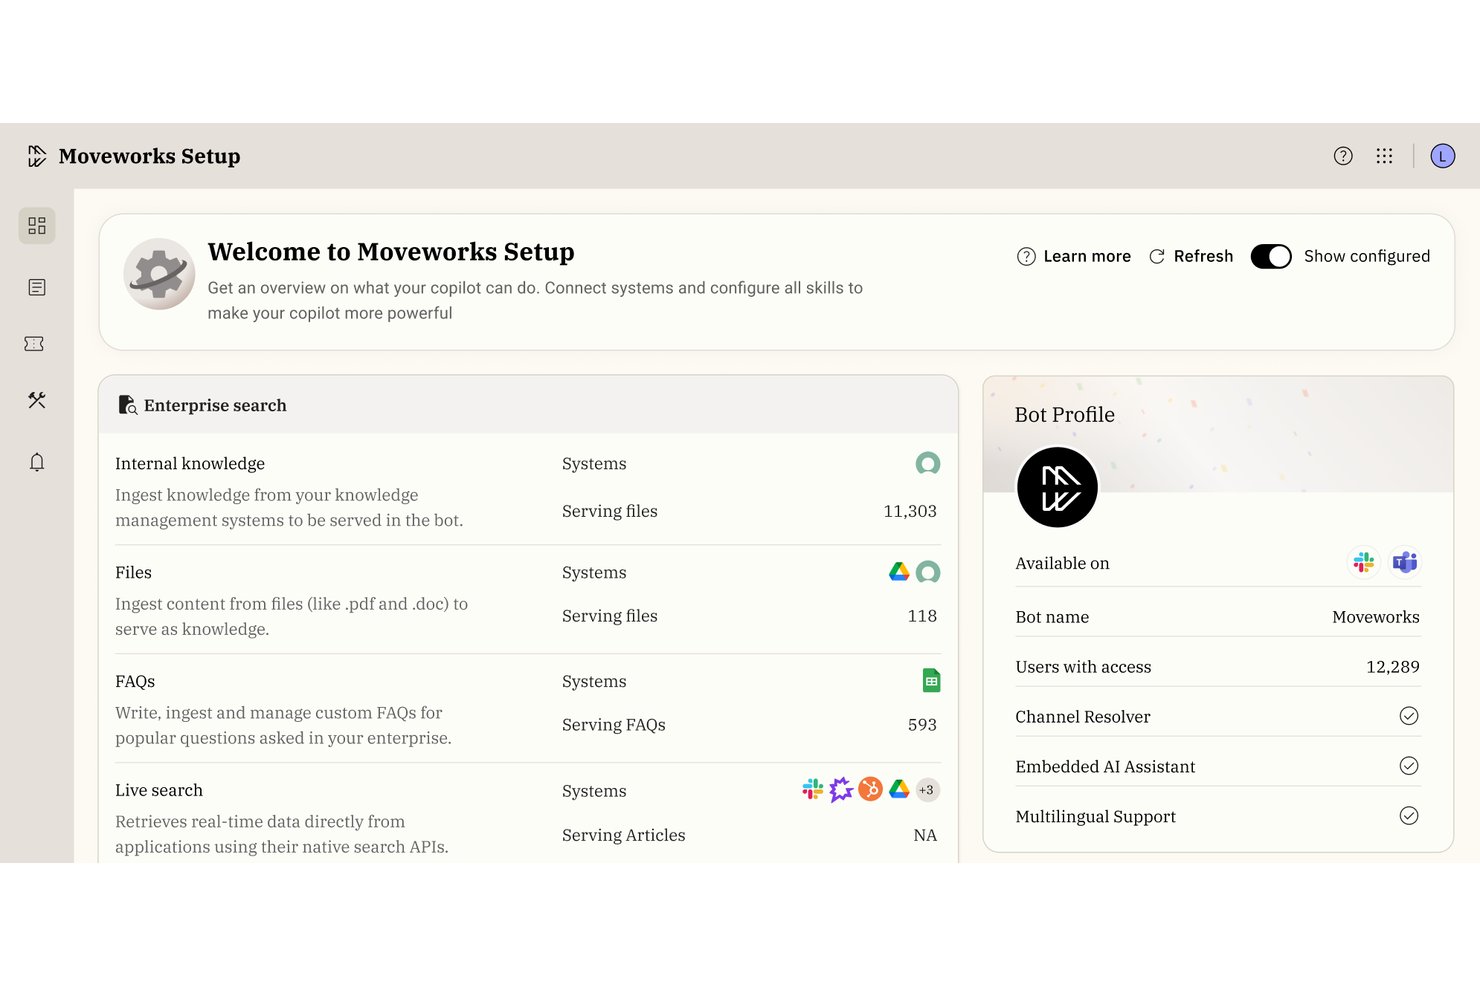Click the Microsoft Teams icon next to Available on
1480x987 pixels.
(1405, 563)
